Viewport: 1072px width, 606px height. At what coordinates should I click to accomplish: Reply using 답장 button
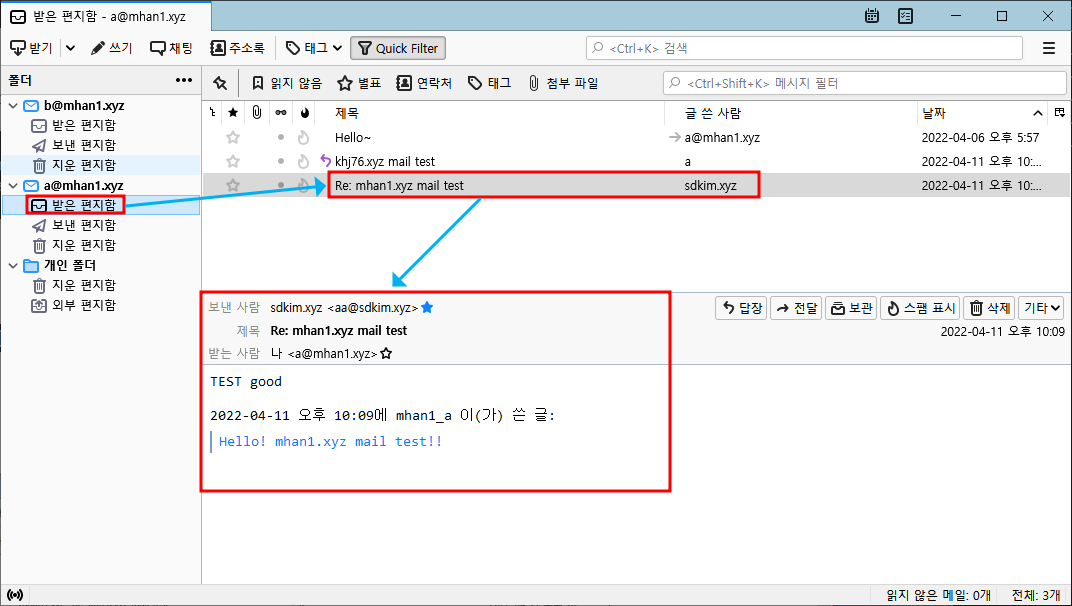pos(741,308)
